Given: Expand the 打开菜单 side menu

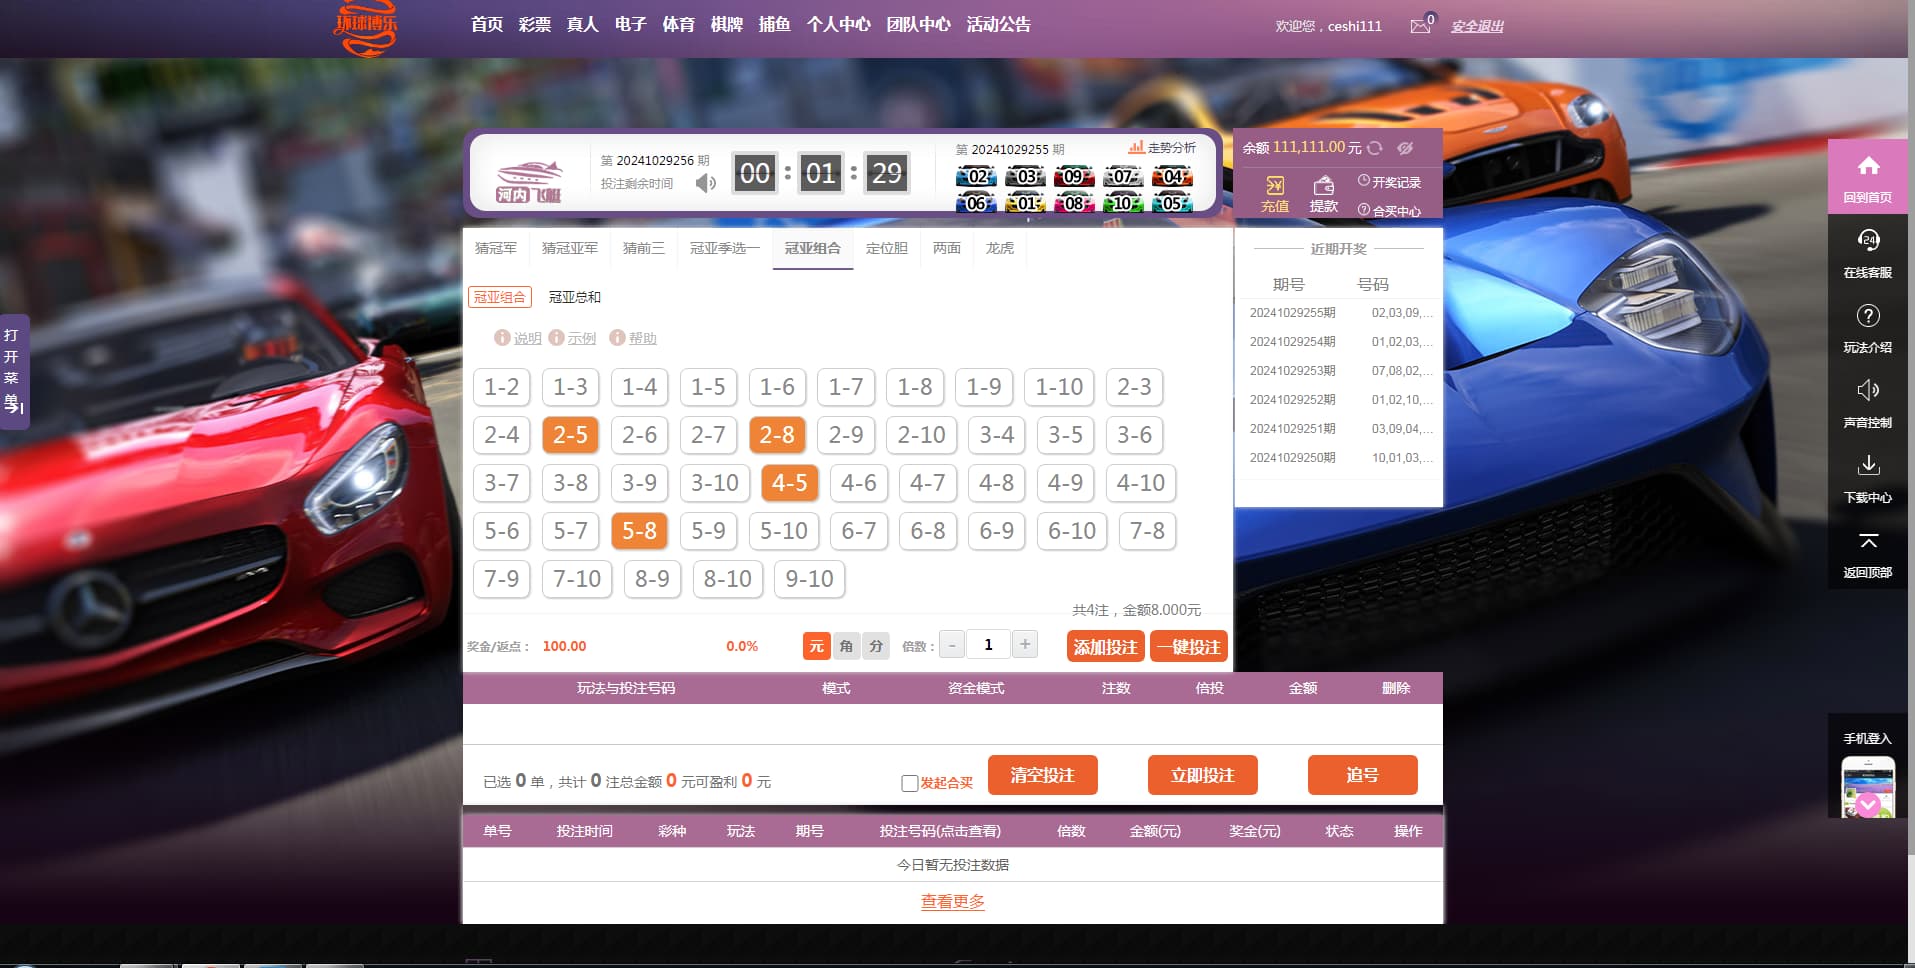Looking at the screenshot, I should pyautogui.click(x=13, y=371).
